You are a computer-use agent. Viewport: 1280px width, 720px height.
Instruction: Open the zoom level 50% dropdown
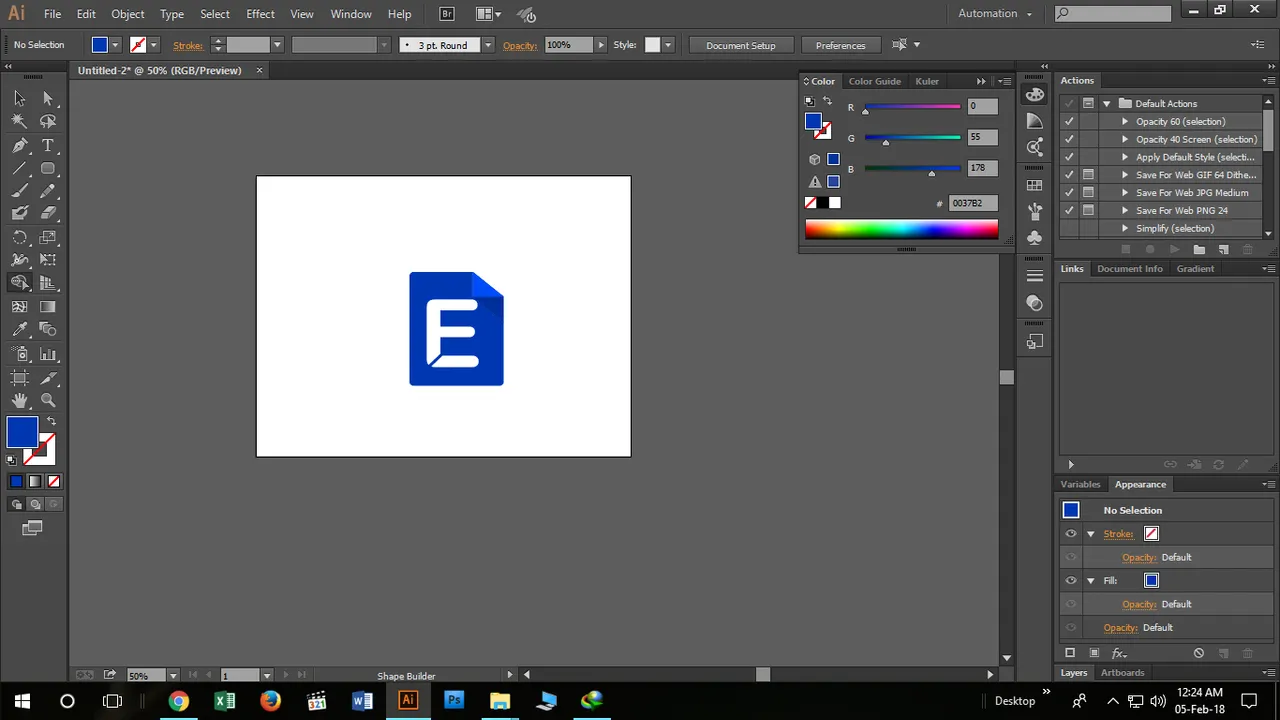point(173,676)
